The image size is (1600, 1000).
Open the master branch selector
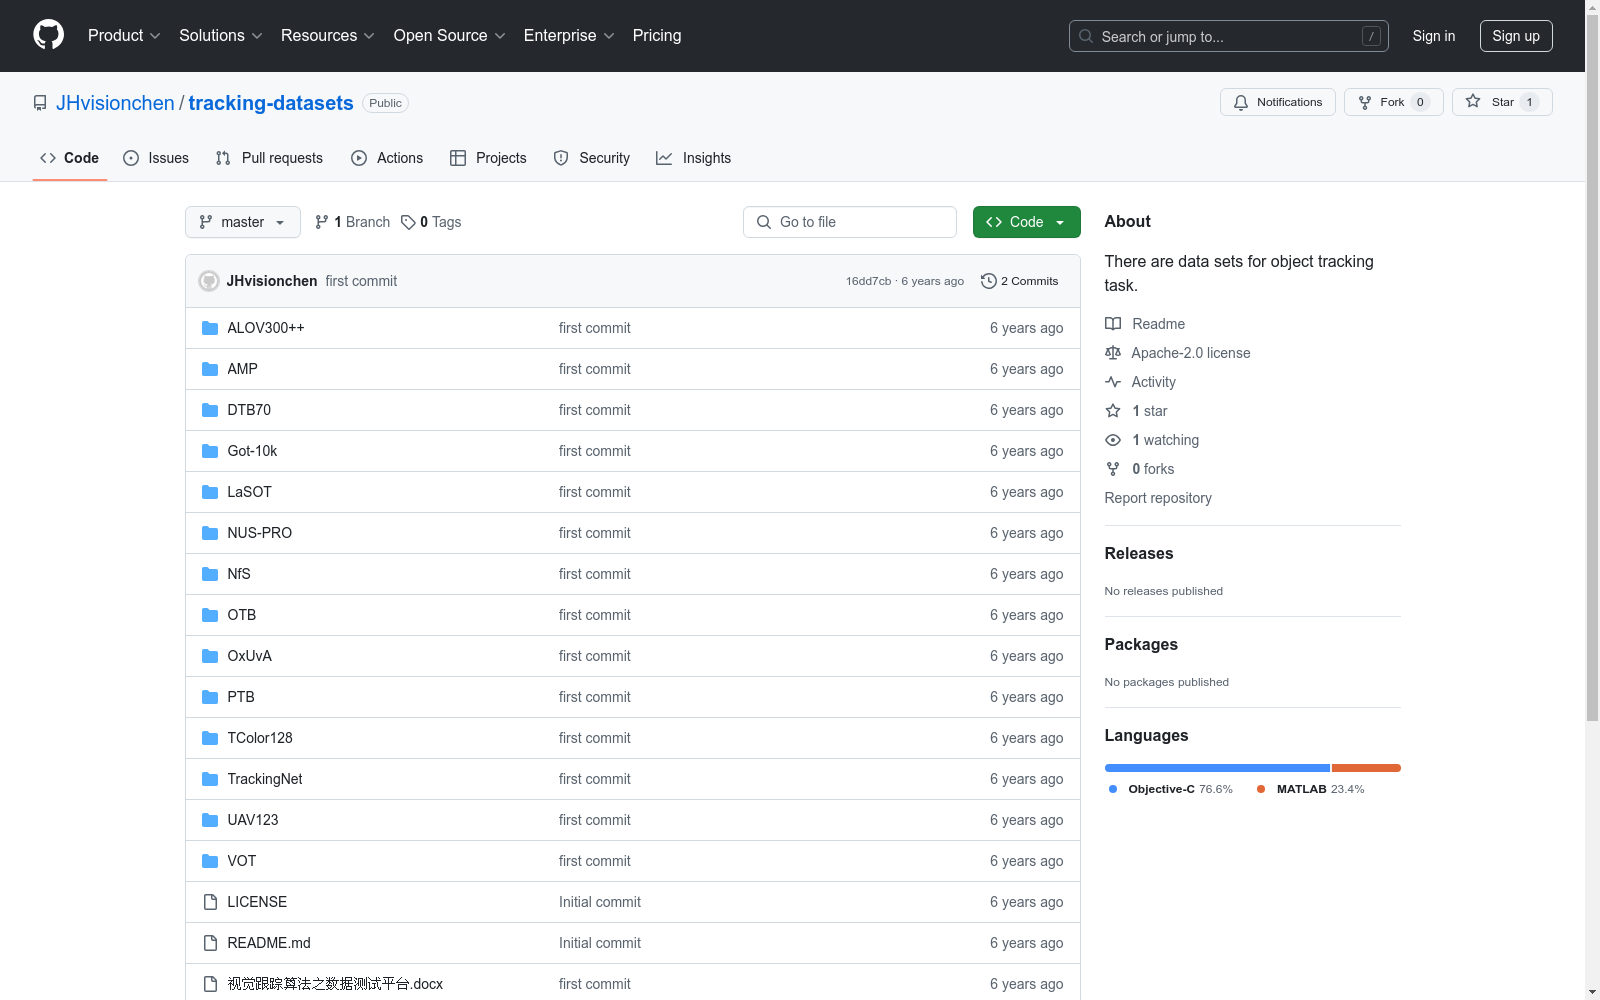[243, 222]
